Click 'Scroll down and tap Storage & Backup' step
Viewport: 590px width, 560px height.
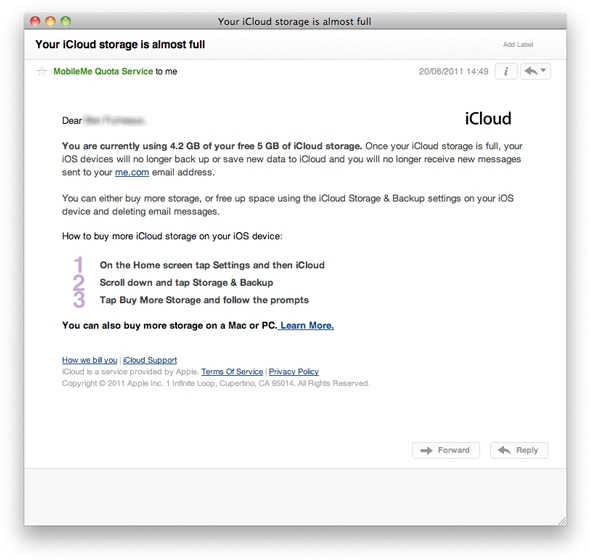point(186,283)
